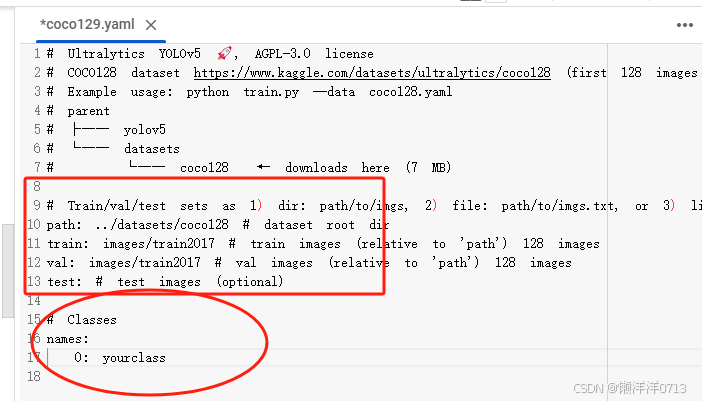702x401 pixels.
Task: Click the '# parent' comment line
Action: click(x=78, y=111)
